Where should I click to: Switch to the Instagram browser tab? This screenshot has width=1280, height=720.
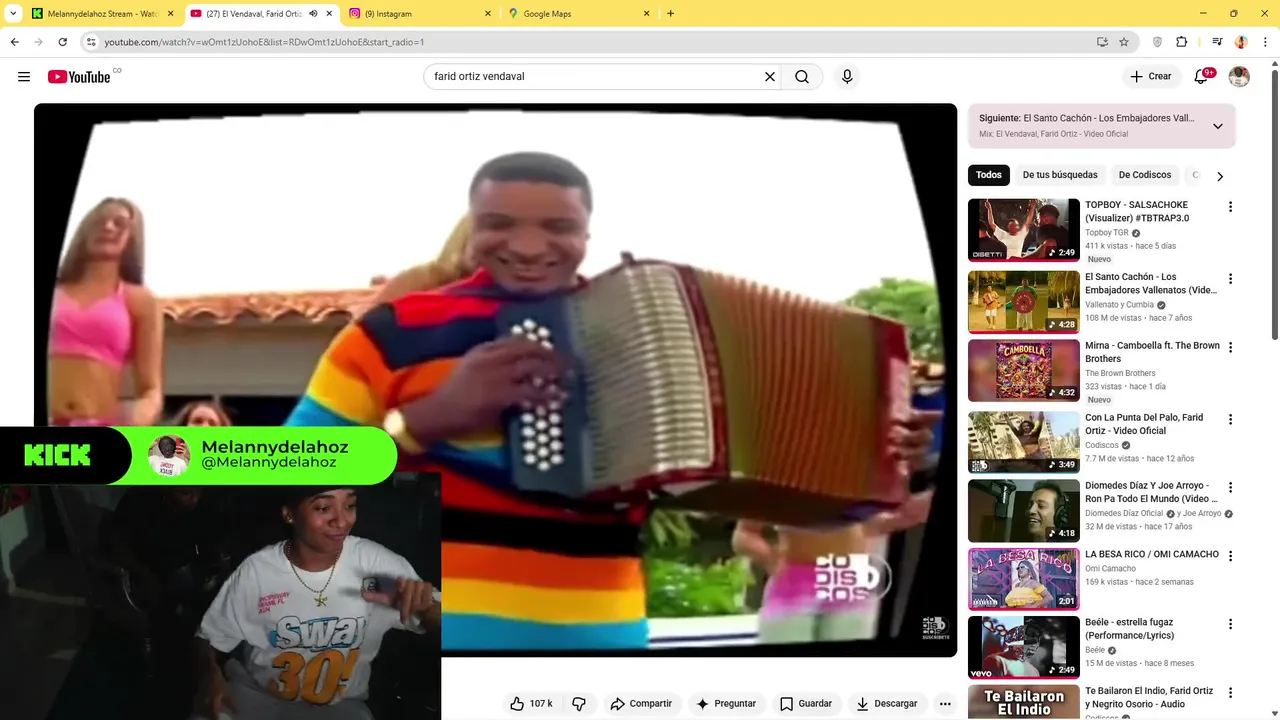pos(420,14)
